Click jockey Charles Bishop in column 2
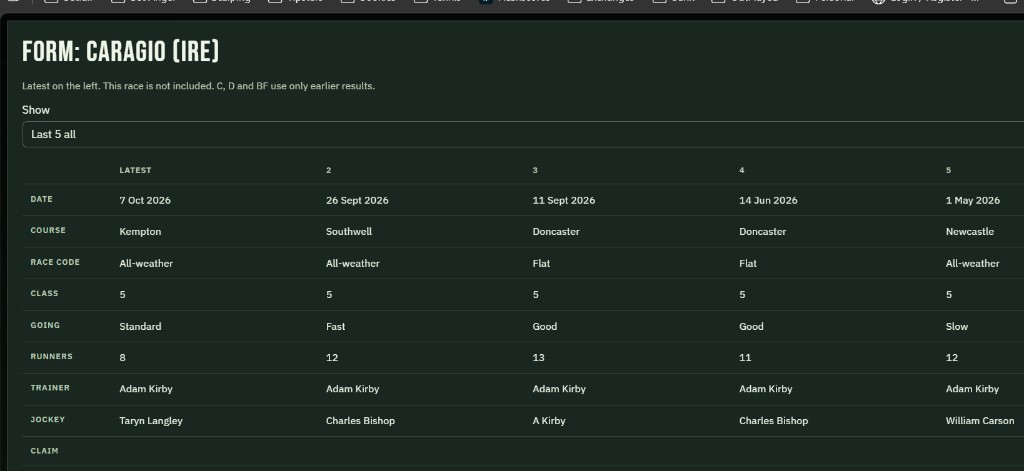 click(360, 421)
